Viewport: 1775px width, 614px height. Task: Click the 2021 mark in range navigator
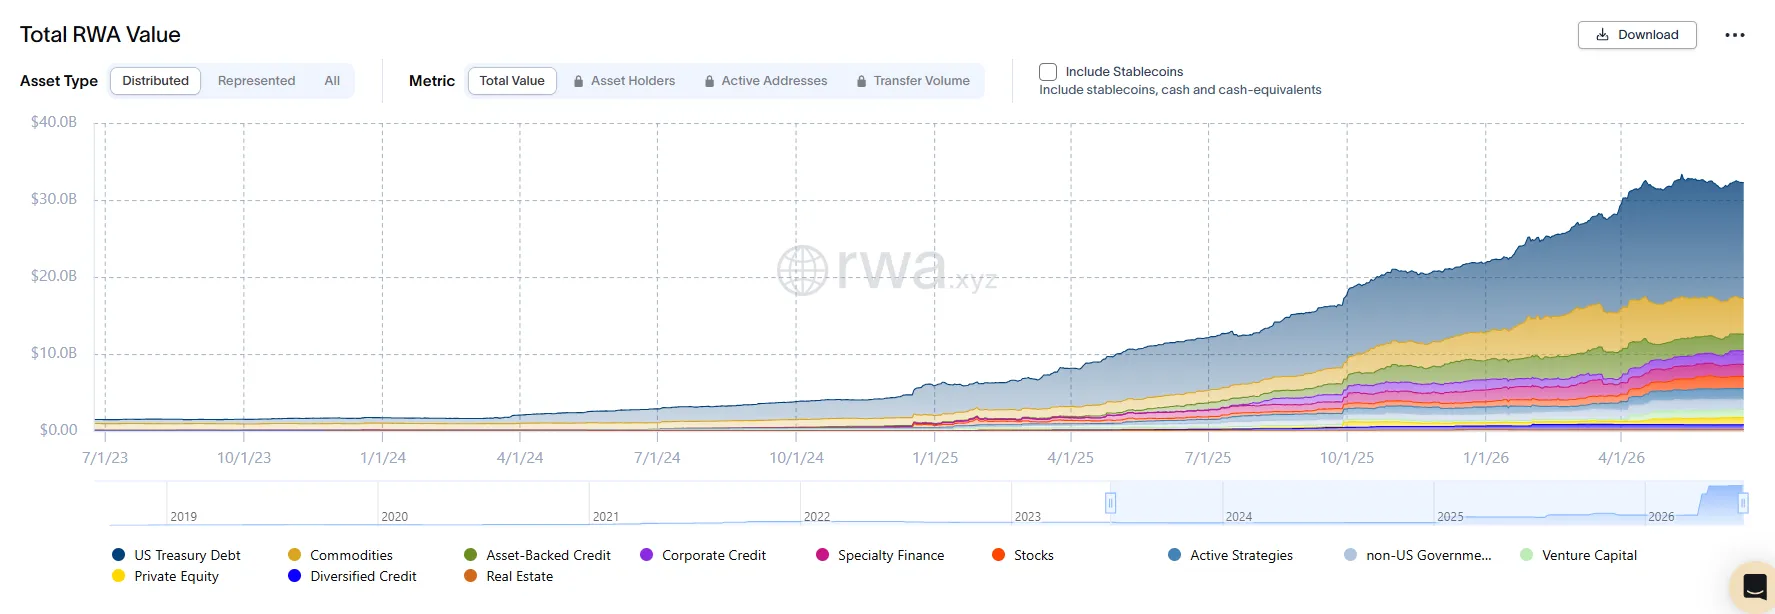coord(606,517)
